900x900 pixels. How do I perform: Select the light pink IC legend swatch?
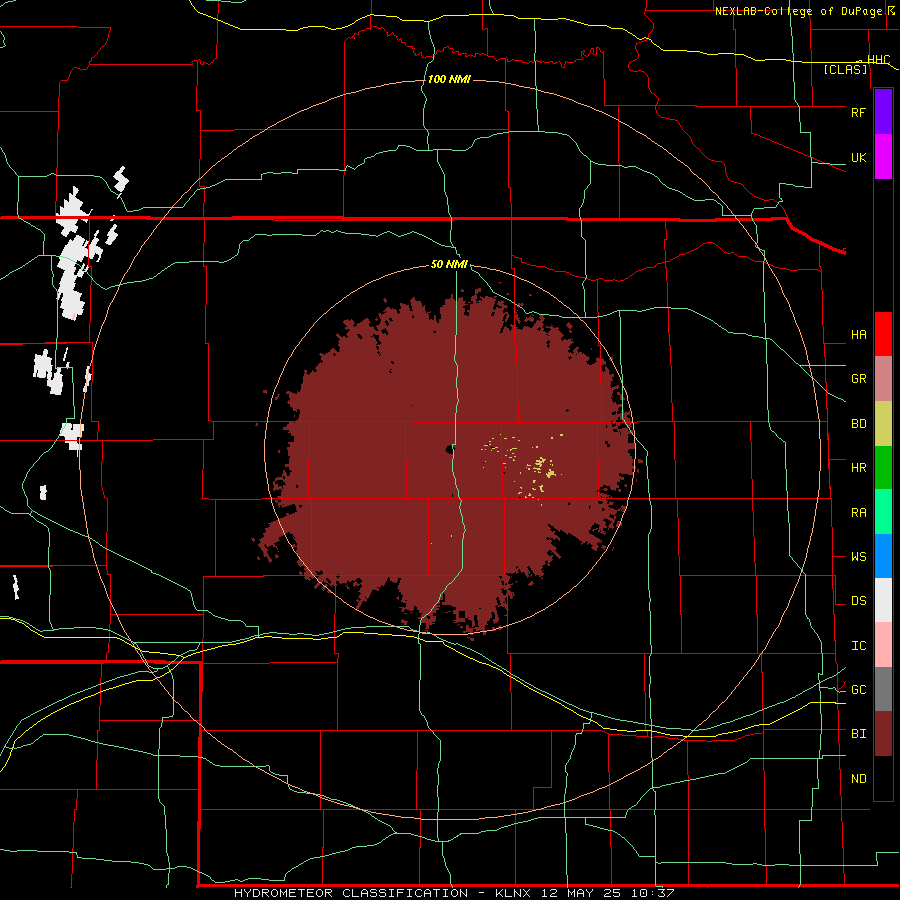883,645
